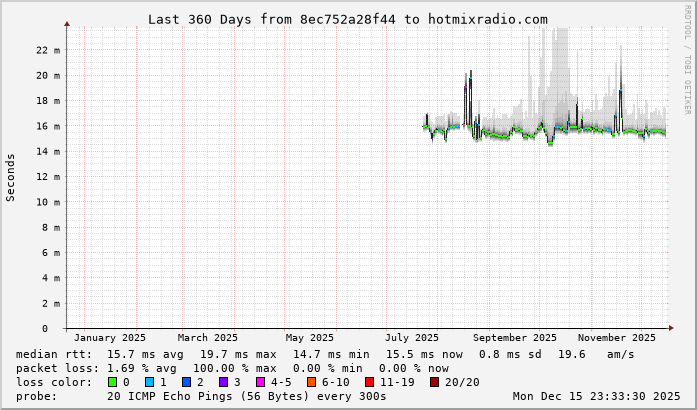Screen dimensions: 697x410
Task: Select the purple loss swatch labeled 3
Action: click(222, 382)
